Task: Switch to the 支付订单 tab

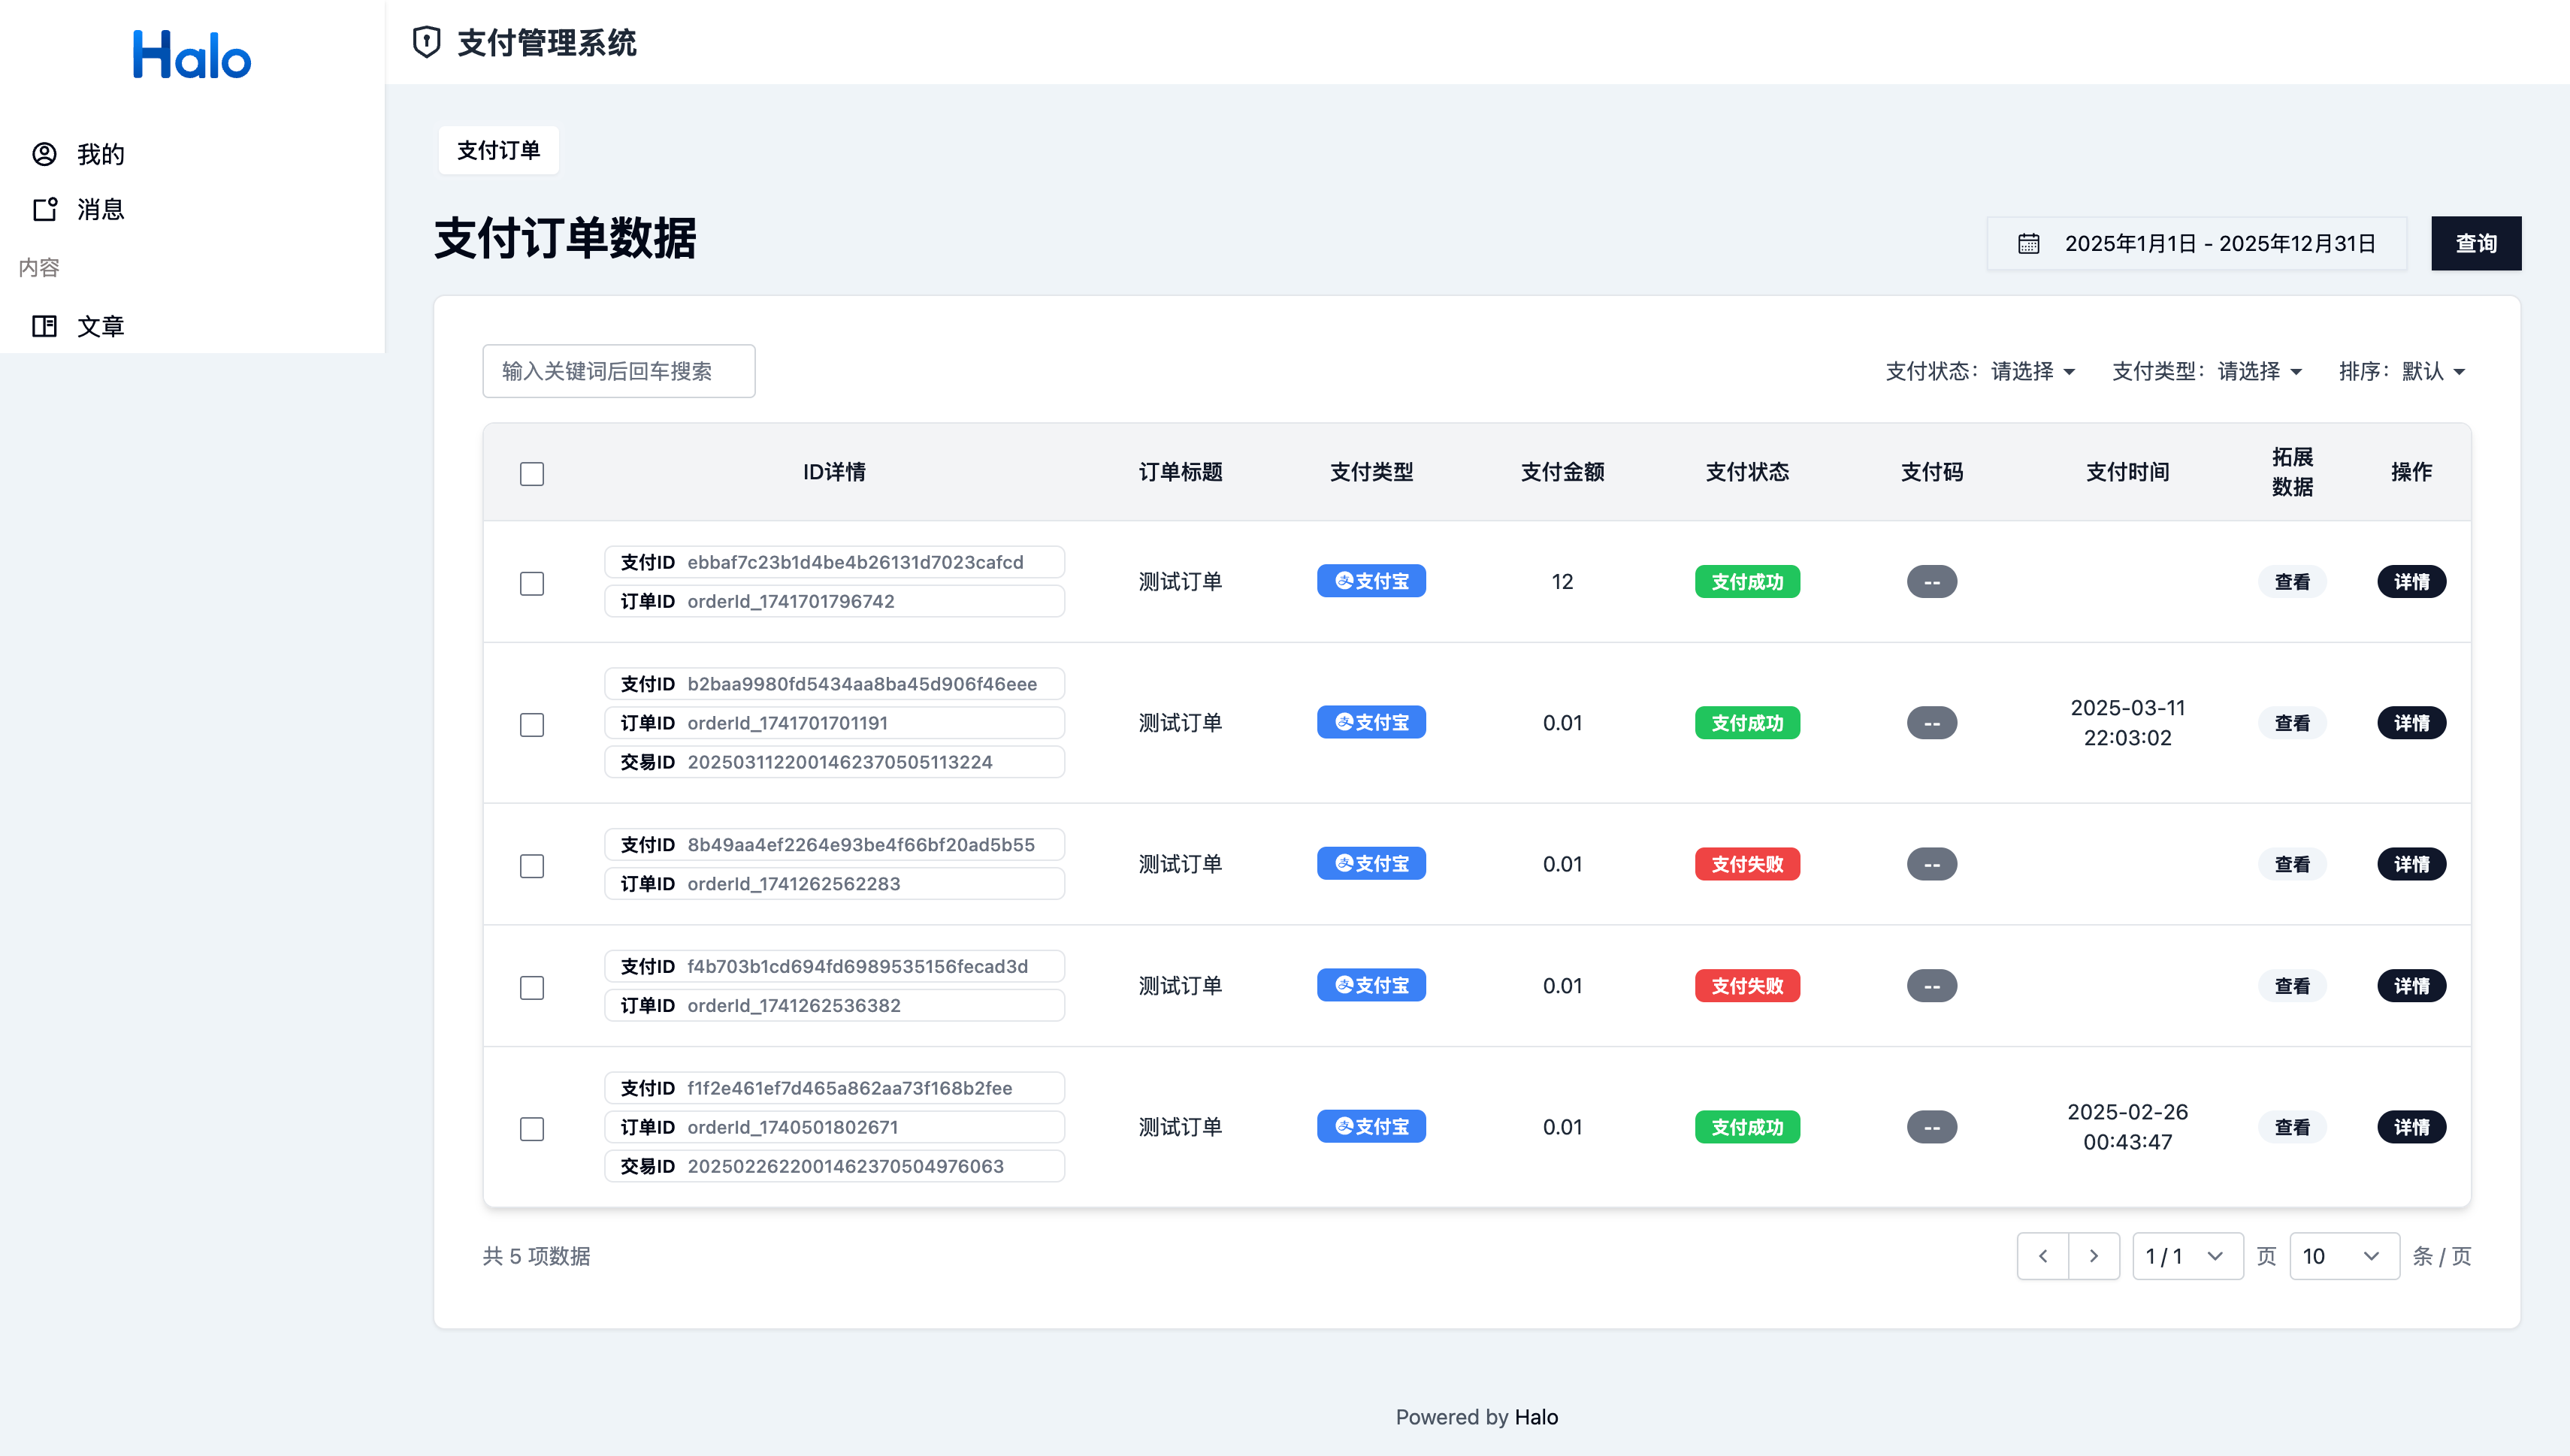Action: (498, 149)
